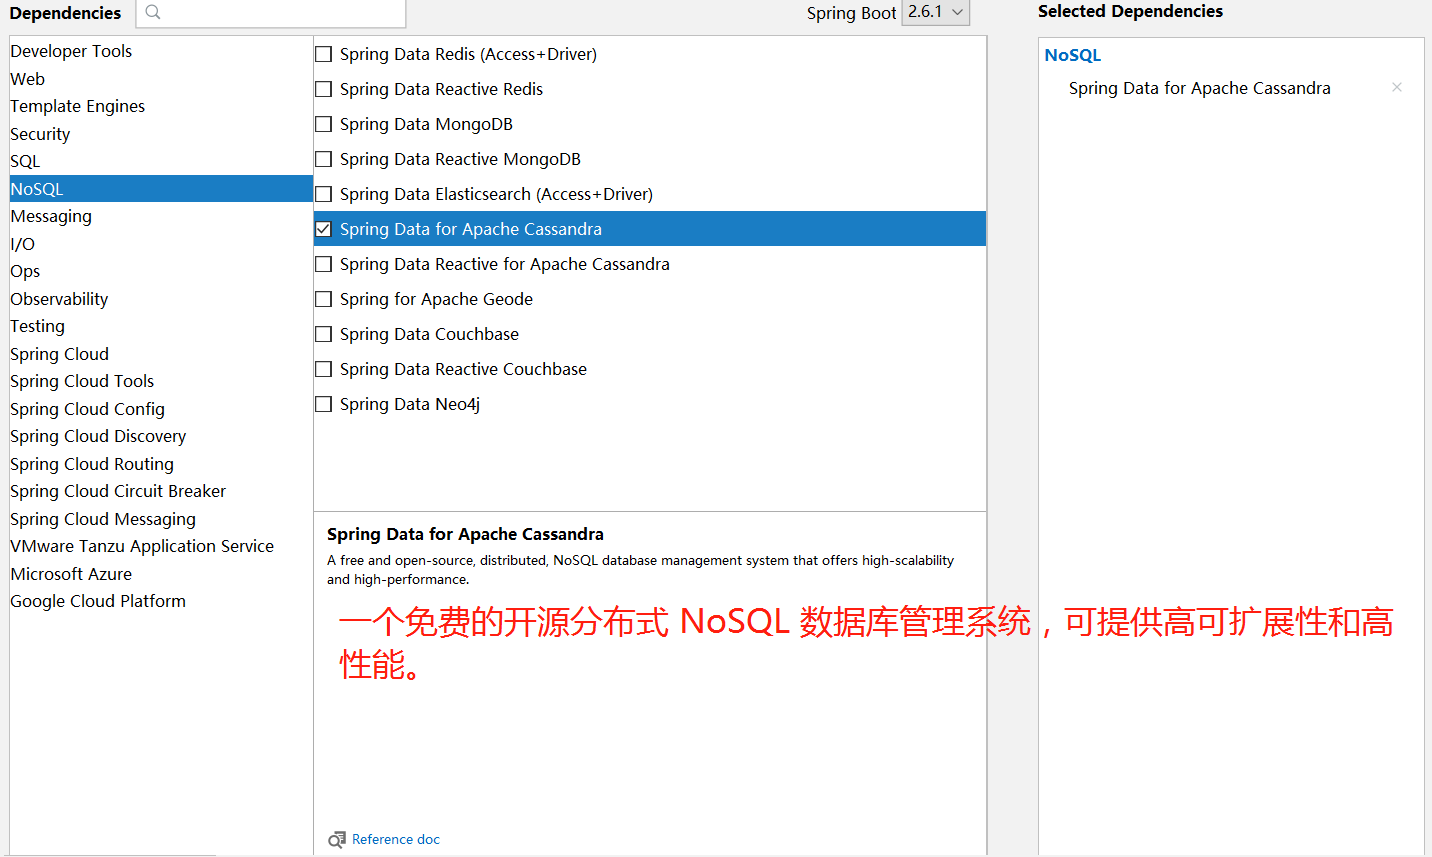Image resolution: width=1432 pixels, height=857 pixels.
Task: Check Spring Data Reactive MongoDB
Action: click(x=323, y=158)
